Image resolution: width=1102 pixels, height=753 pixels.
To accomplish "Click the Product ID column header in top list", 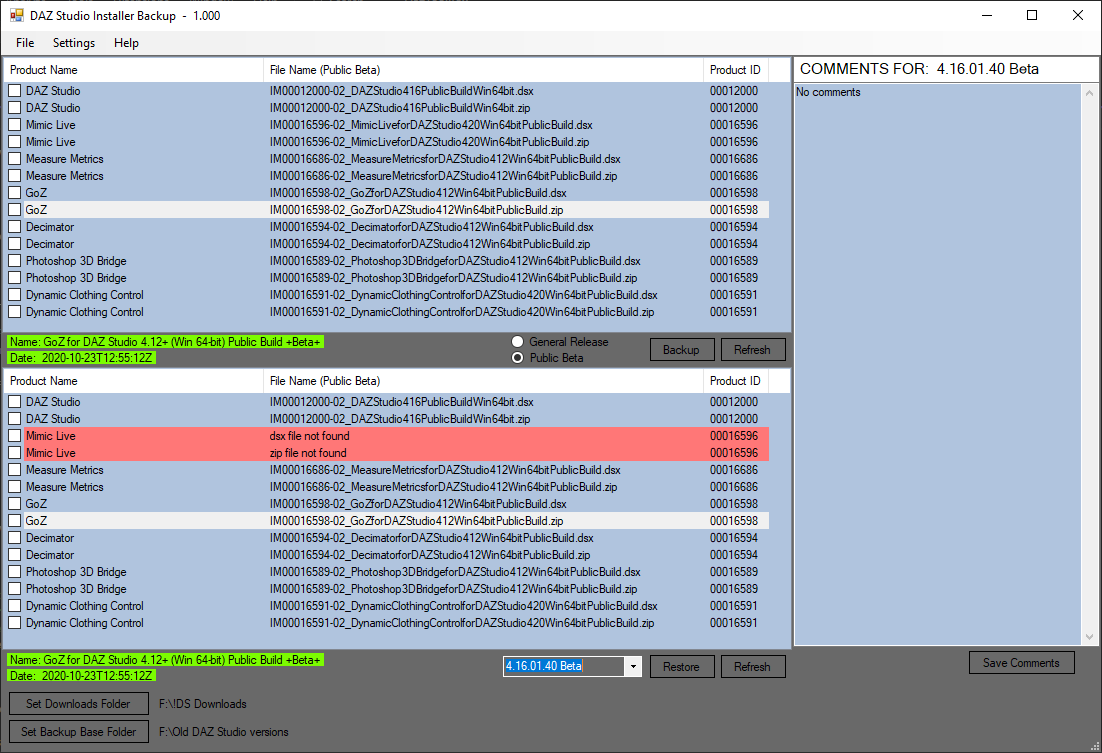I will (735, 70).
